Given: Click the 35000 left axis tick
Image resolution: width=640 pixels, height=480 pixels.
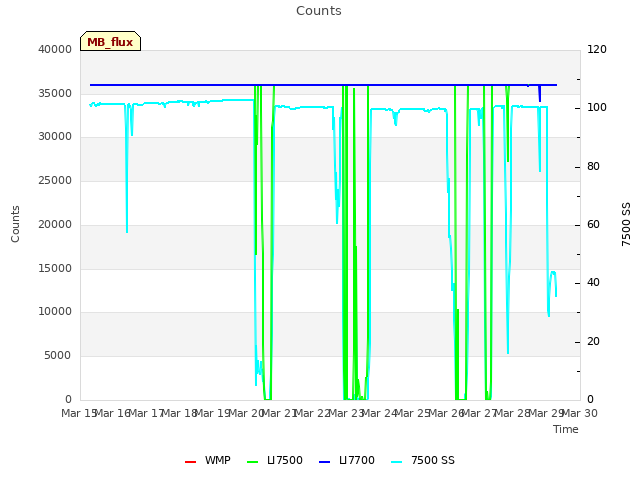Looking at the screenshot, I should pyautogui.click(x=55, y=93).
